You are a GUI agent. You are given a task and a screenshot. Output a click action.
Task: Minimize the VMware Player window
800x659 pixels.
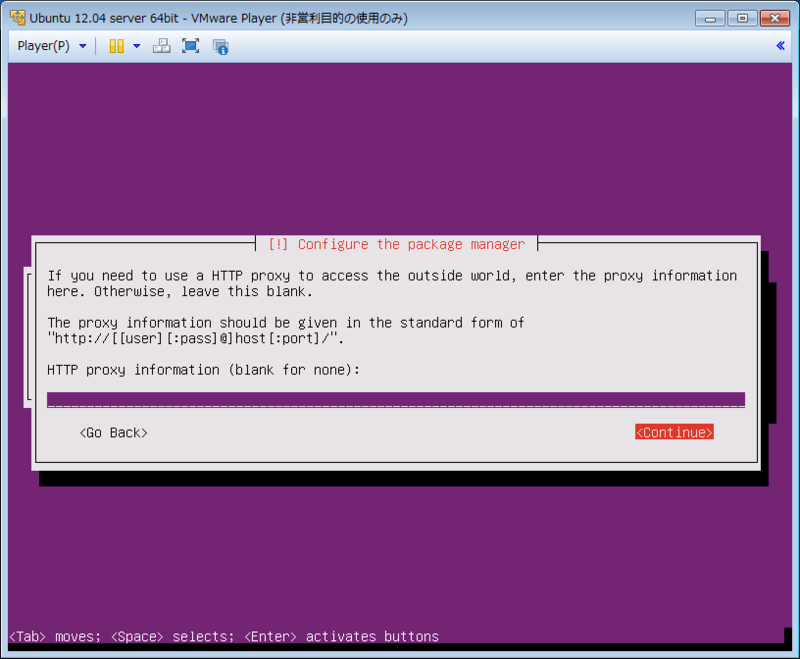[x=710, y=18]
